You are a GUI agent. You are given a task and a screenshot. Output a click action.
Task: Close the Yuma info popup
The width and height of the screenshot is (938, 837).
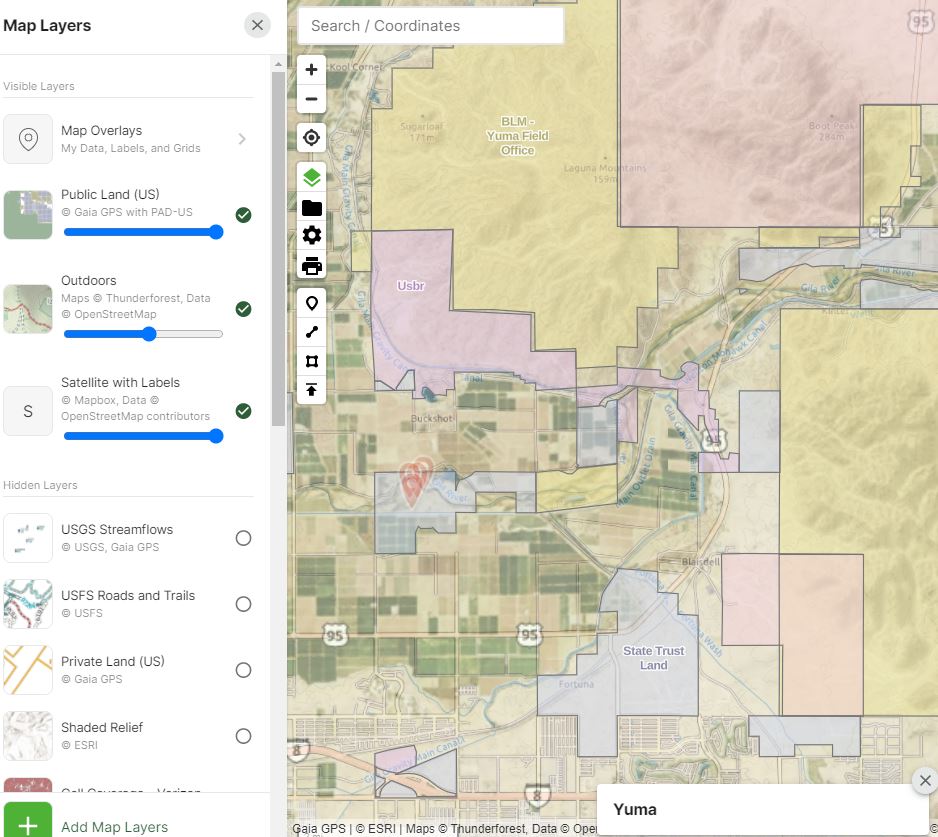tap(923, 781)
